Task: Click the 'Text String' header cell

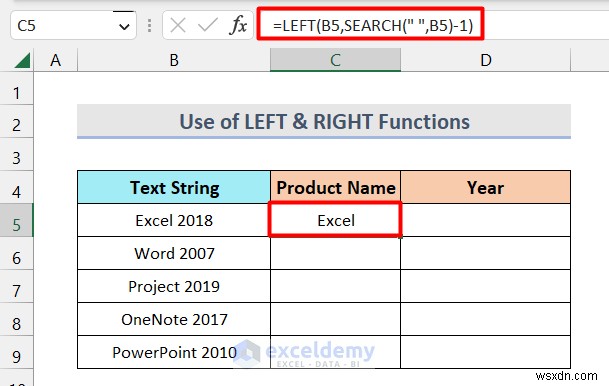Action: pos(174,187)
